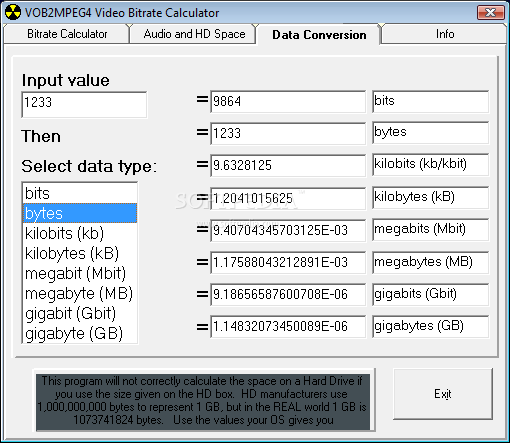Click the 'Input value' heading
Image resolution: width=510 pixels, height=443 pixels.
(66, 80)
